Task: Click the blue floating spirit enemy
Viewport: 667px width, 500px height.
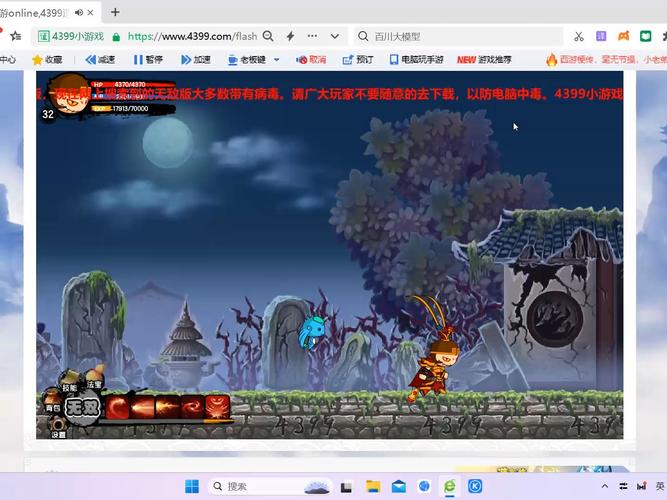Action: coord(312,332)
